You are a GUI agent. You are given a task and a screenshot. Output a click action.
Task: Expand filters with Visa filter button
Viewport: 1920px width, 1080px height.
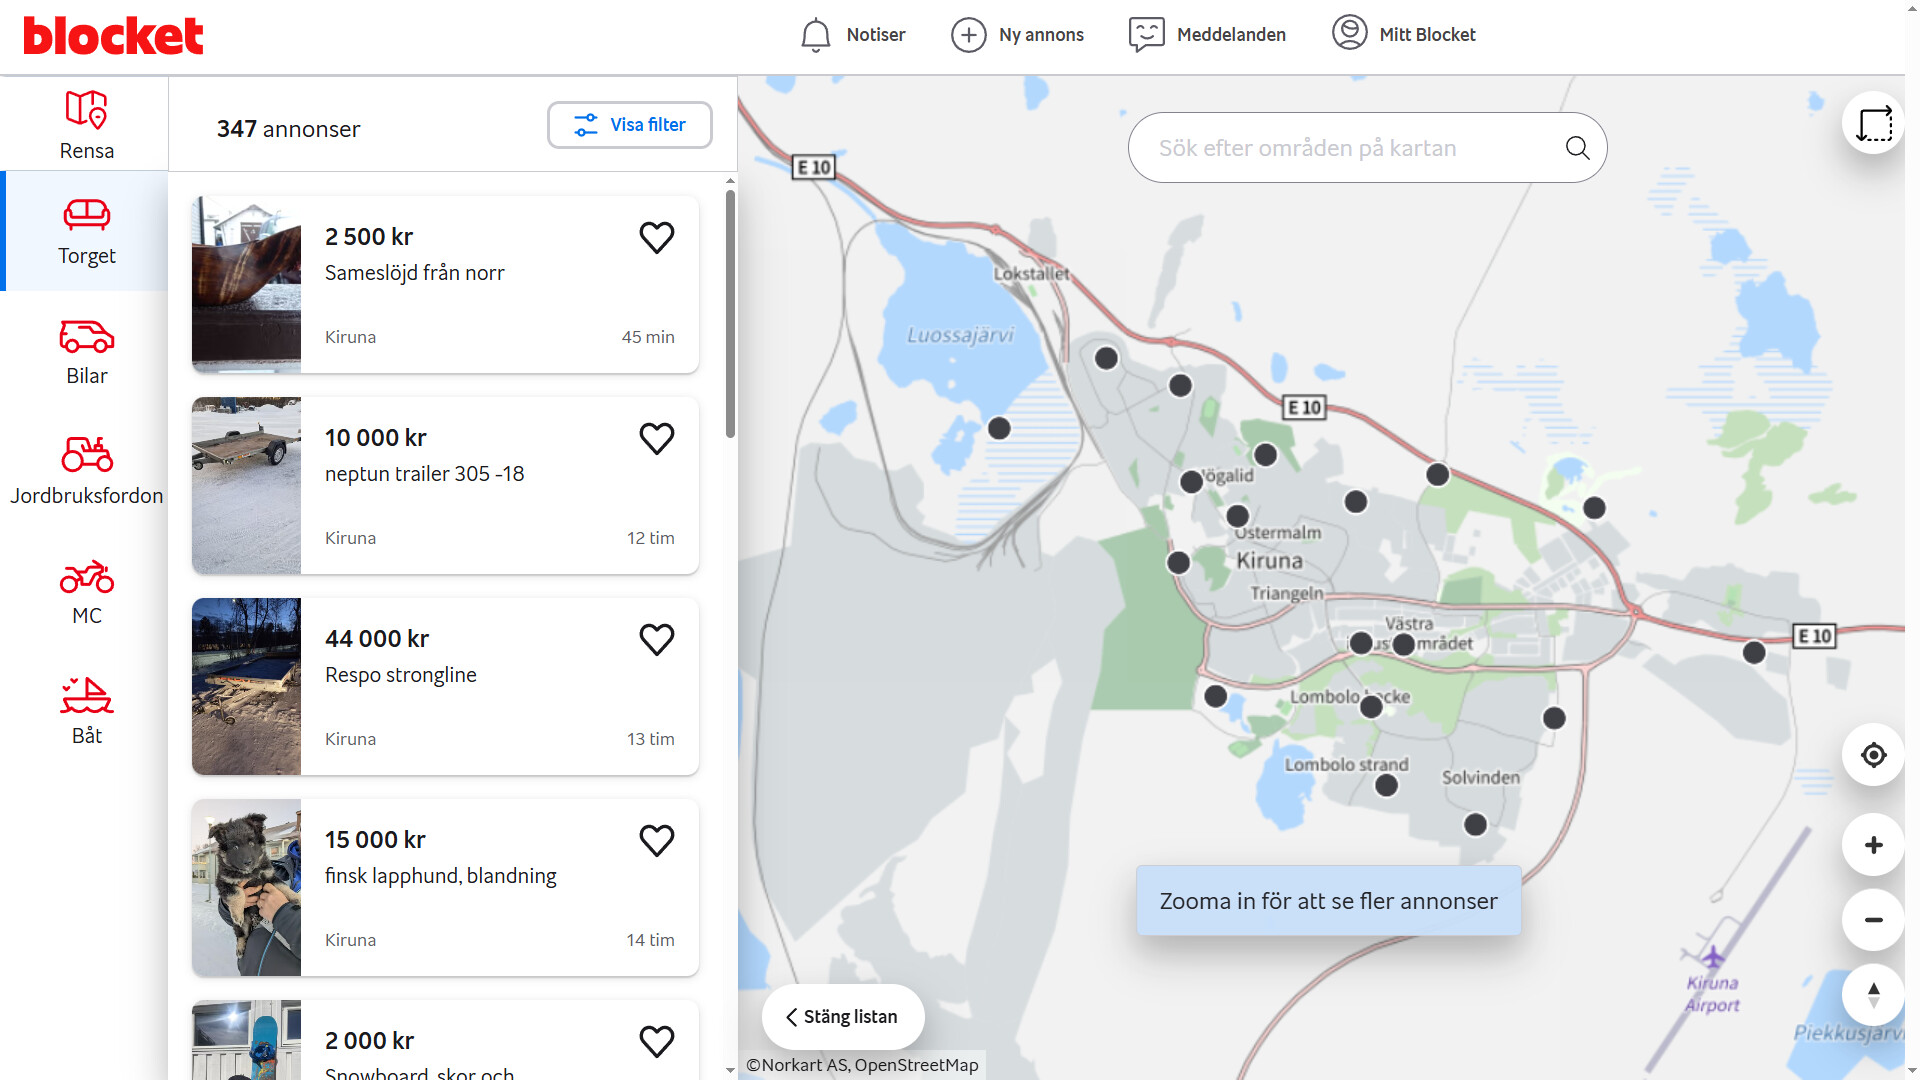(x=629, y=125)
